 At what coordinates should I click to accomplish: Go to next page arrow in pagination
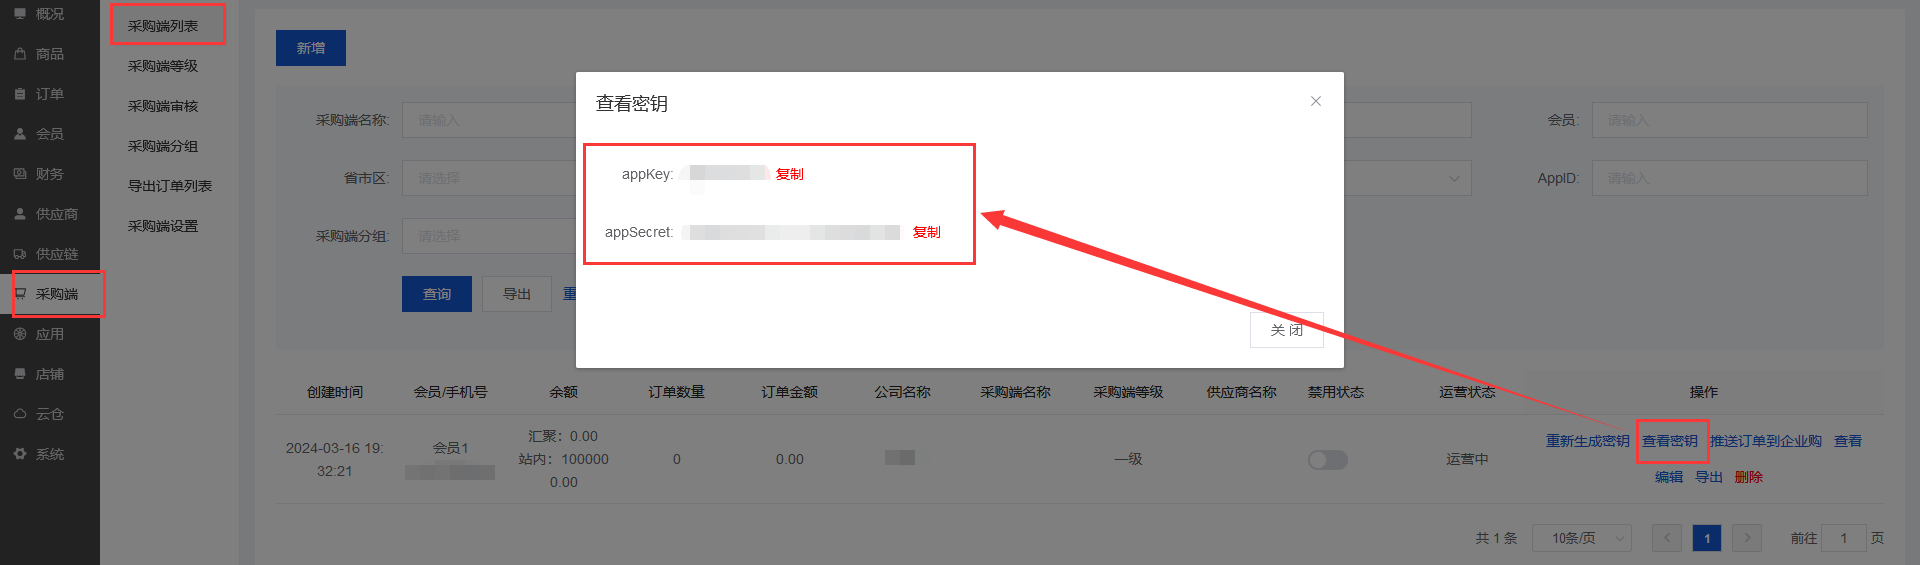tap(1747, 538)
